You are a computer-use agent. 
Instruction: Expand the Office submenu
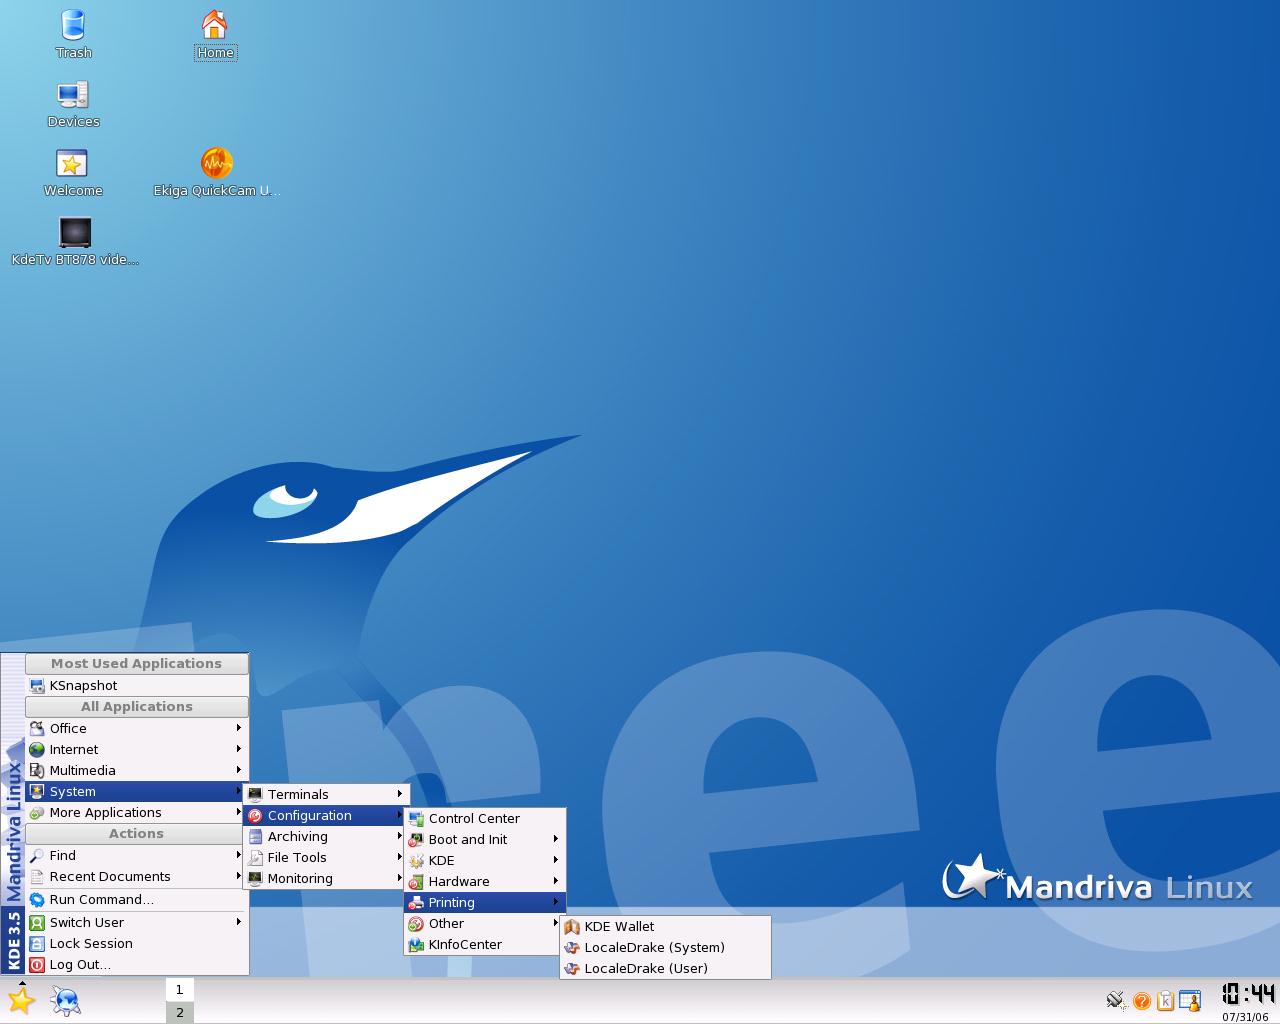pos(137,728)
